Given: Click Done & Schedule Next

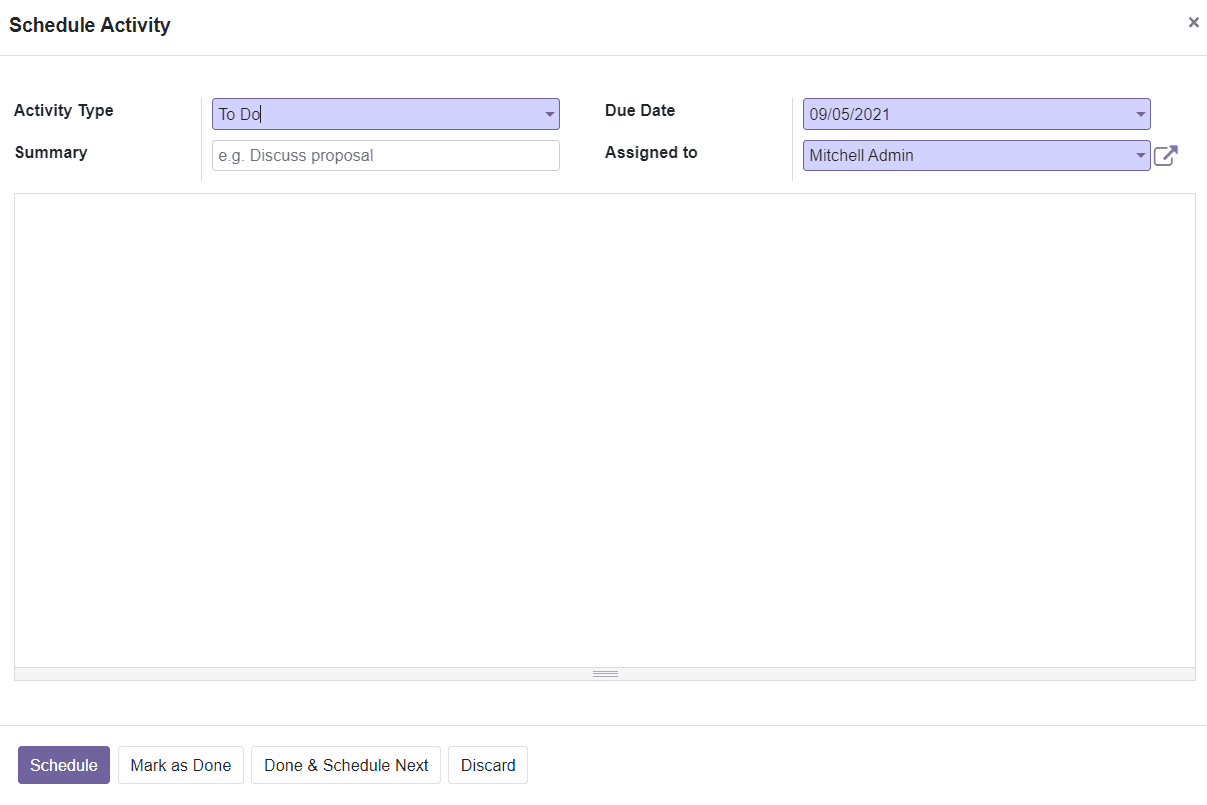Looking at the screenshot, I should point(345,764).
